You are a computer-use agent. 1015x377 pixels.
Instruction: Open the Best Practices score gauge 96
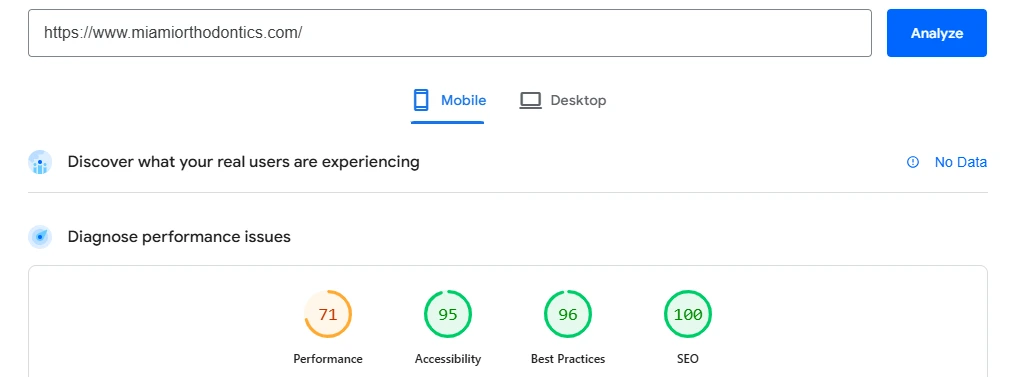568,314
